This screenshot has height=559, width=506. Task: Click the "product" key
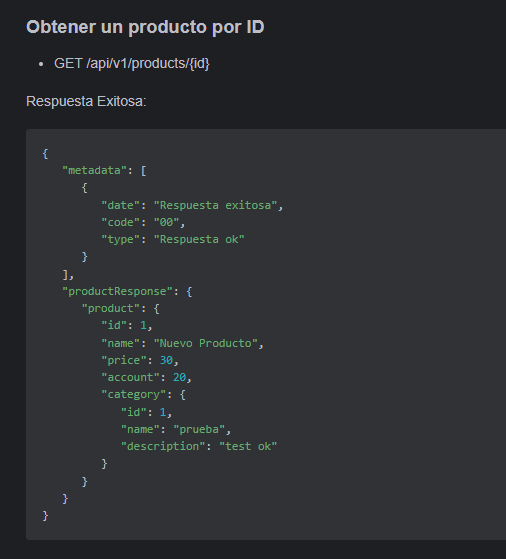111,308
